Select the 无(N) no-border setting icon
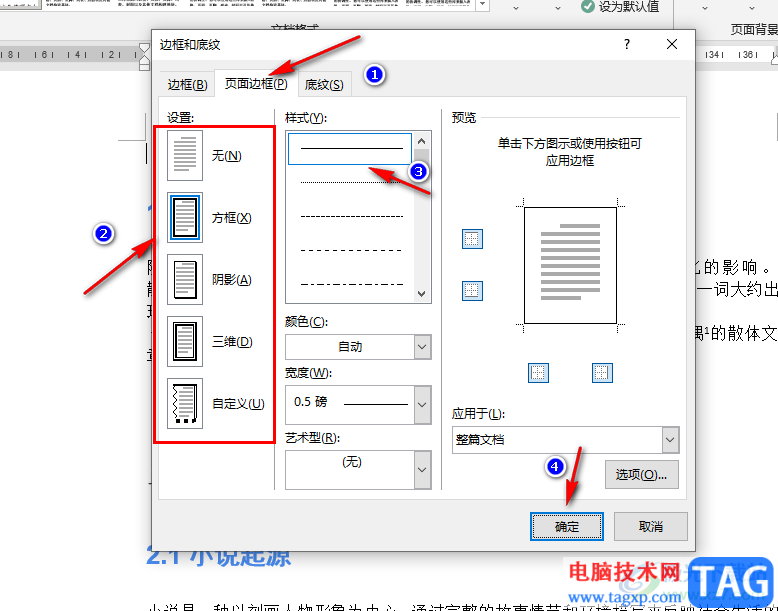The image size is (778, 611). (x=185, y=155)
